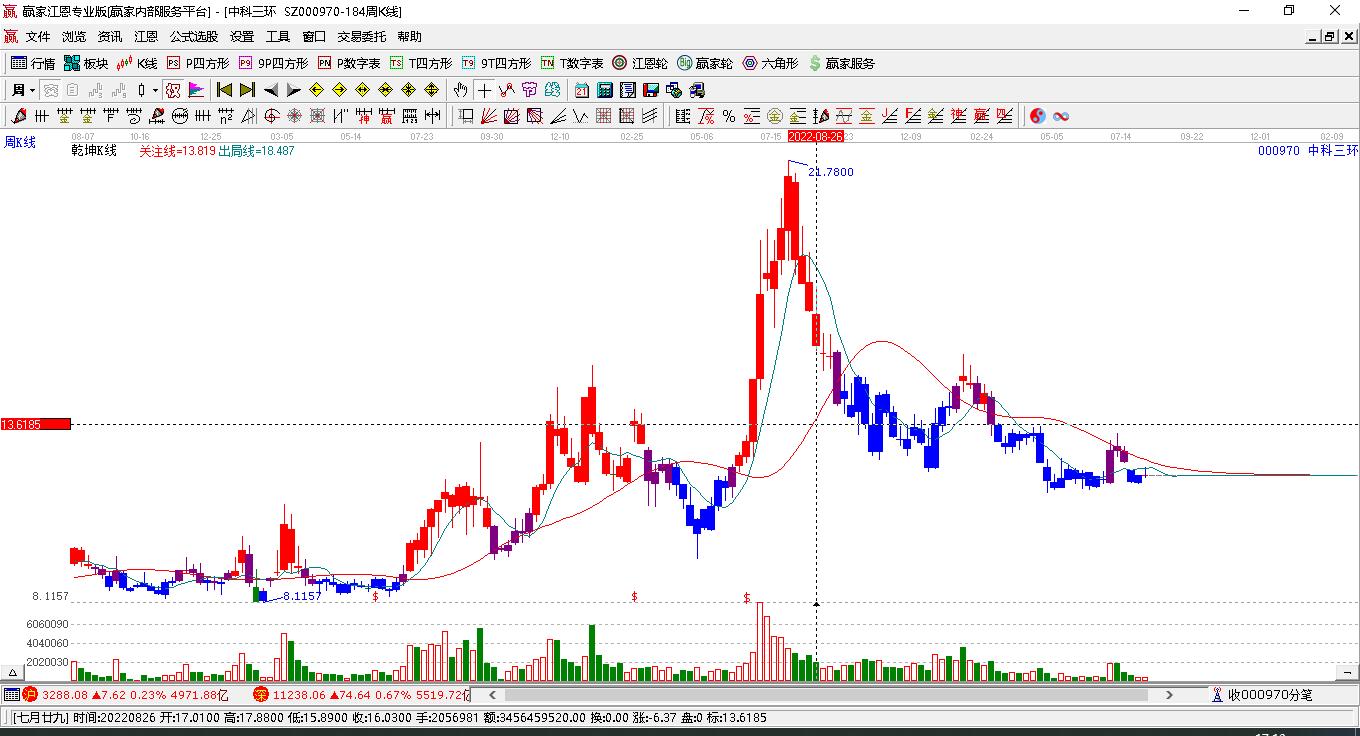Open the calendar date icon
The image size is (1360, 736).
point(582,90)
